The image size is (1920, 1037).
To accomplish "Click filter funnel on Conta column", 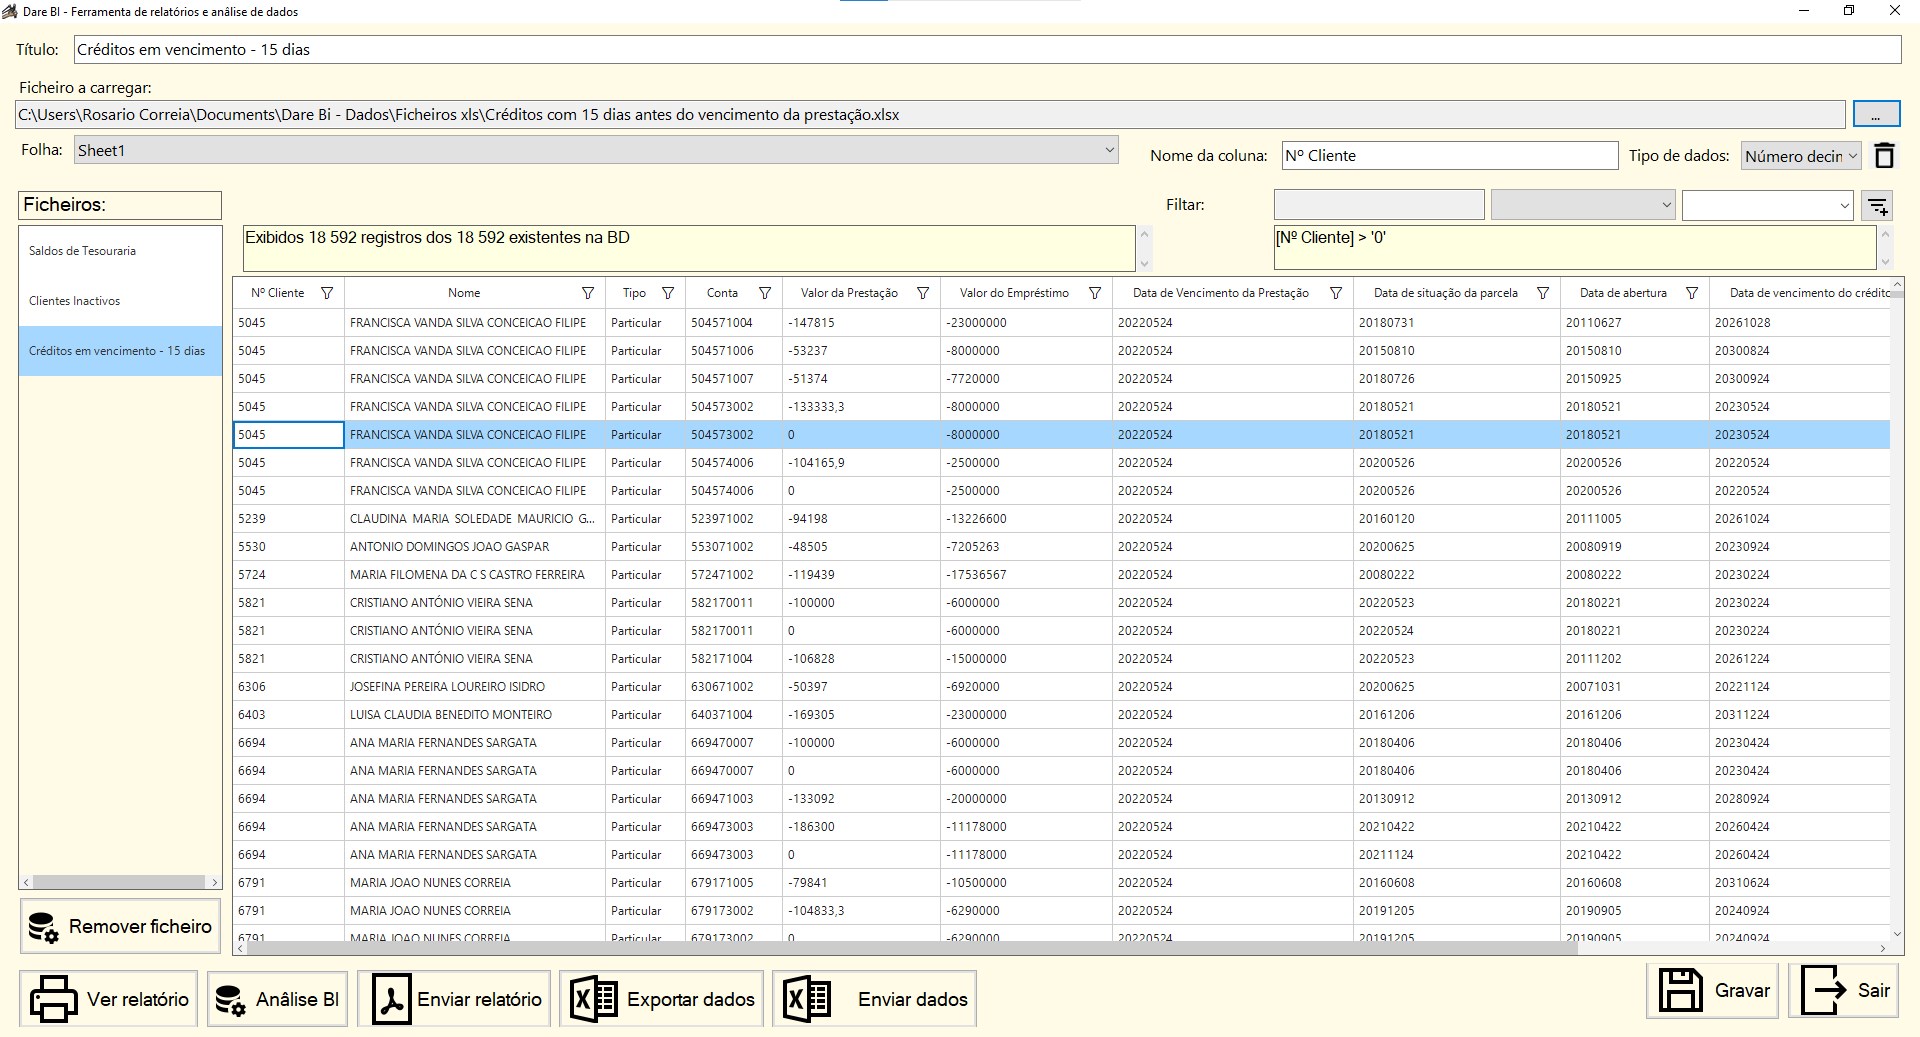I will (765, 293).
